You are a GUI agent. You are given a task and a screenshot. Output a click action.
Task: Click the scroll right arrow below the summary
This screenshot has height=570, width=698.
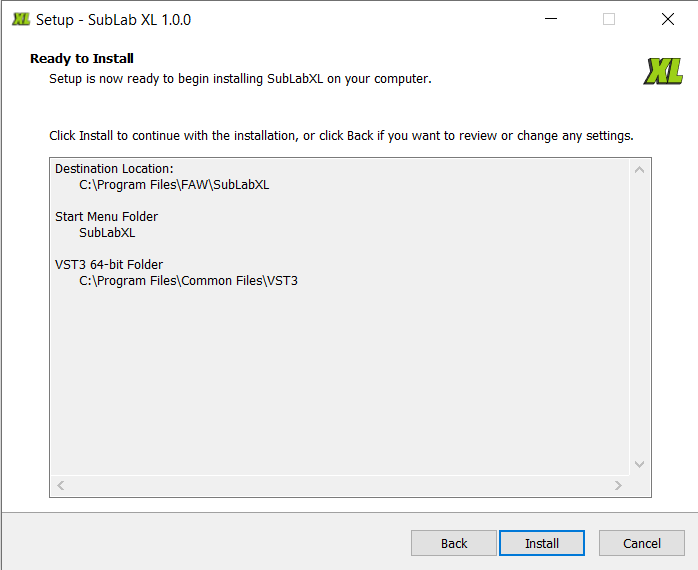(619, 485)
